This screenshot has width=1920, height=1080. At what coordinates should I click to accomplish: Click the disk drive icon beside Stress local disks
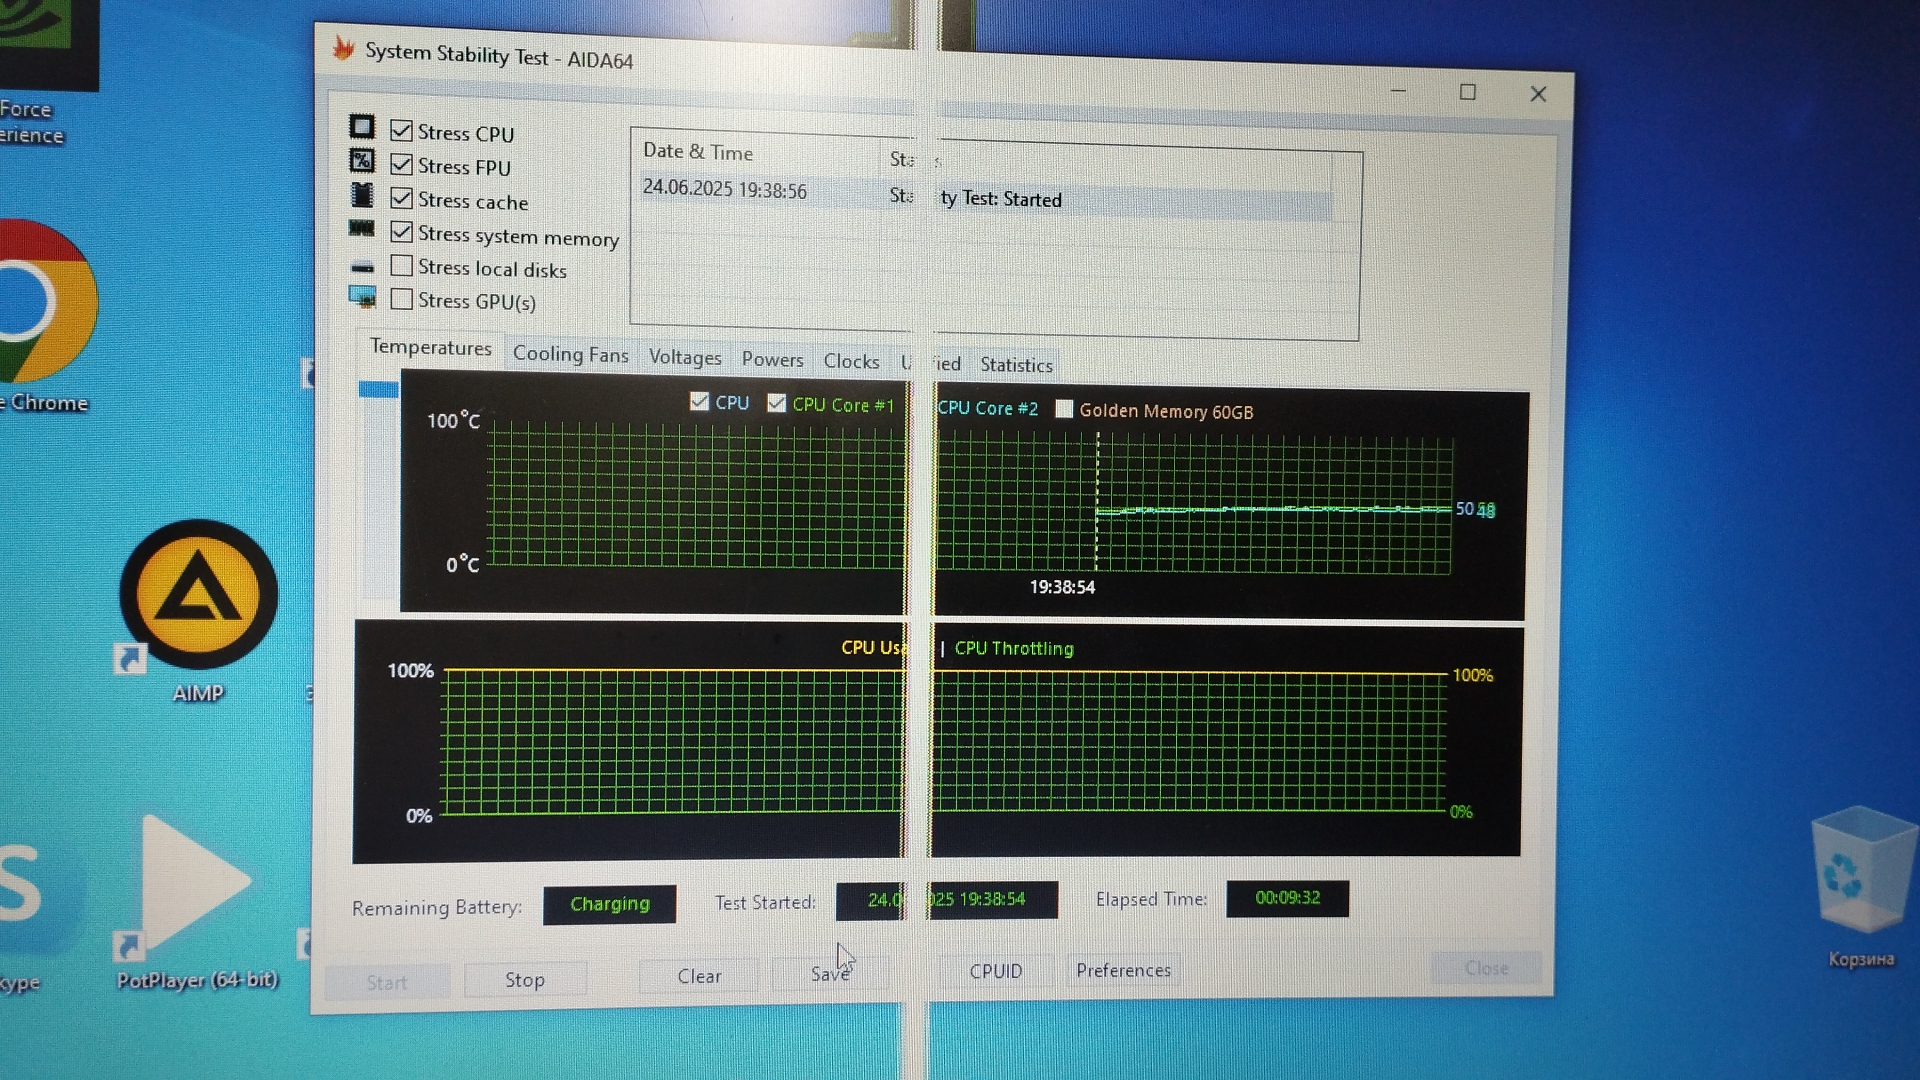coord(362,267)
